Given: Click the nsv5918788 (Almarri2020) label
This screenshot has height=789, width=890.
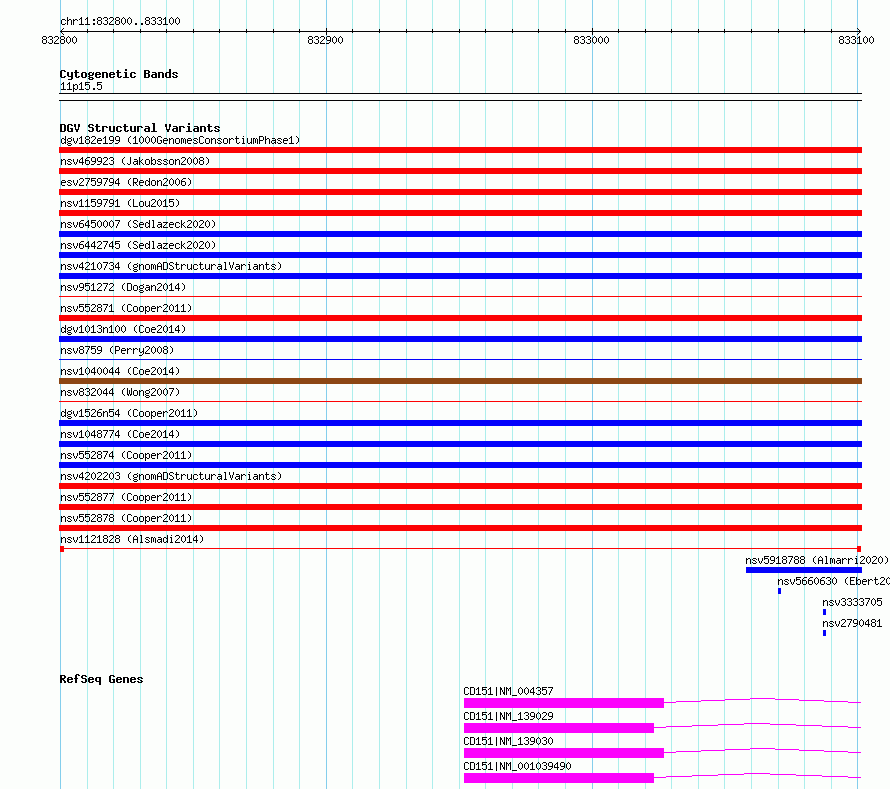Looking at the screenshot, I should click(x=817, y=560).
